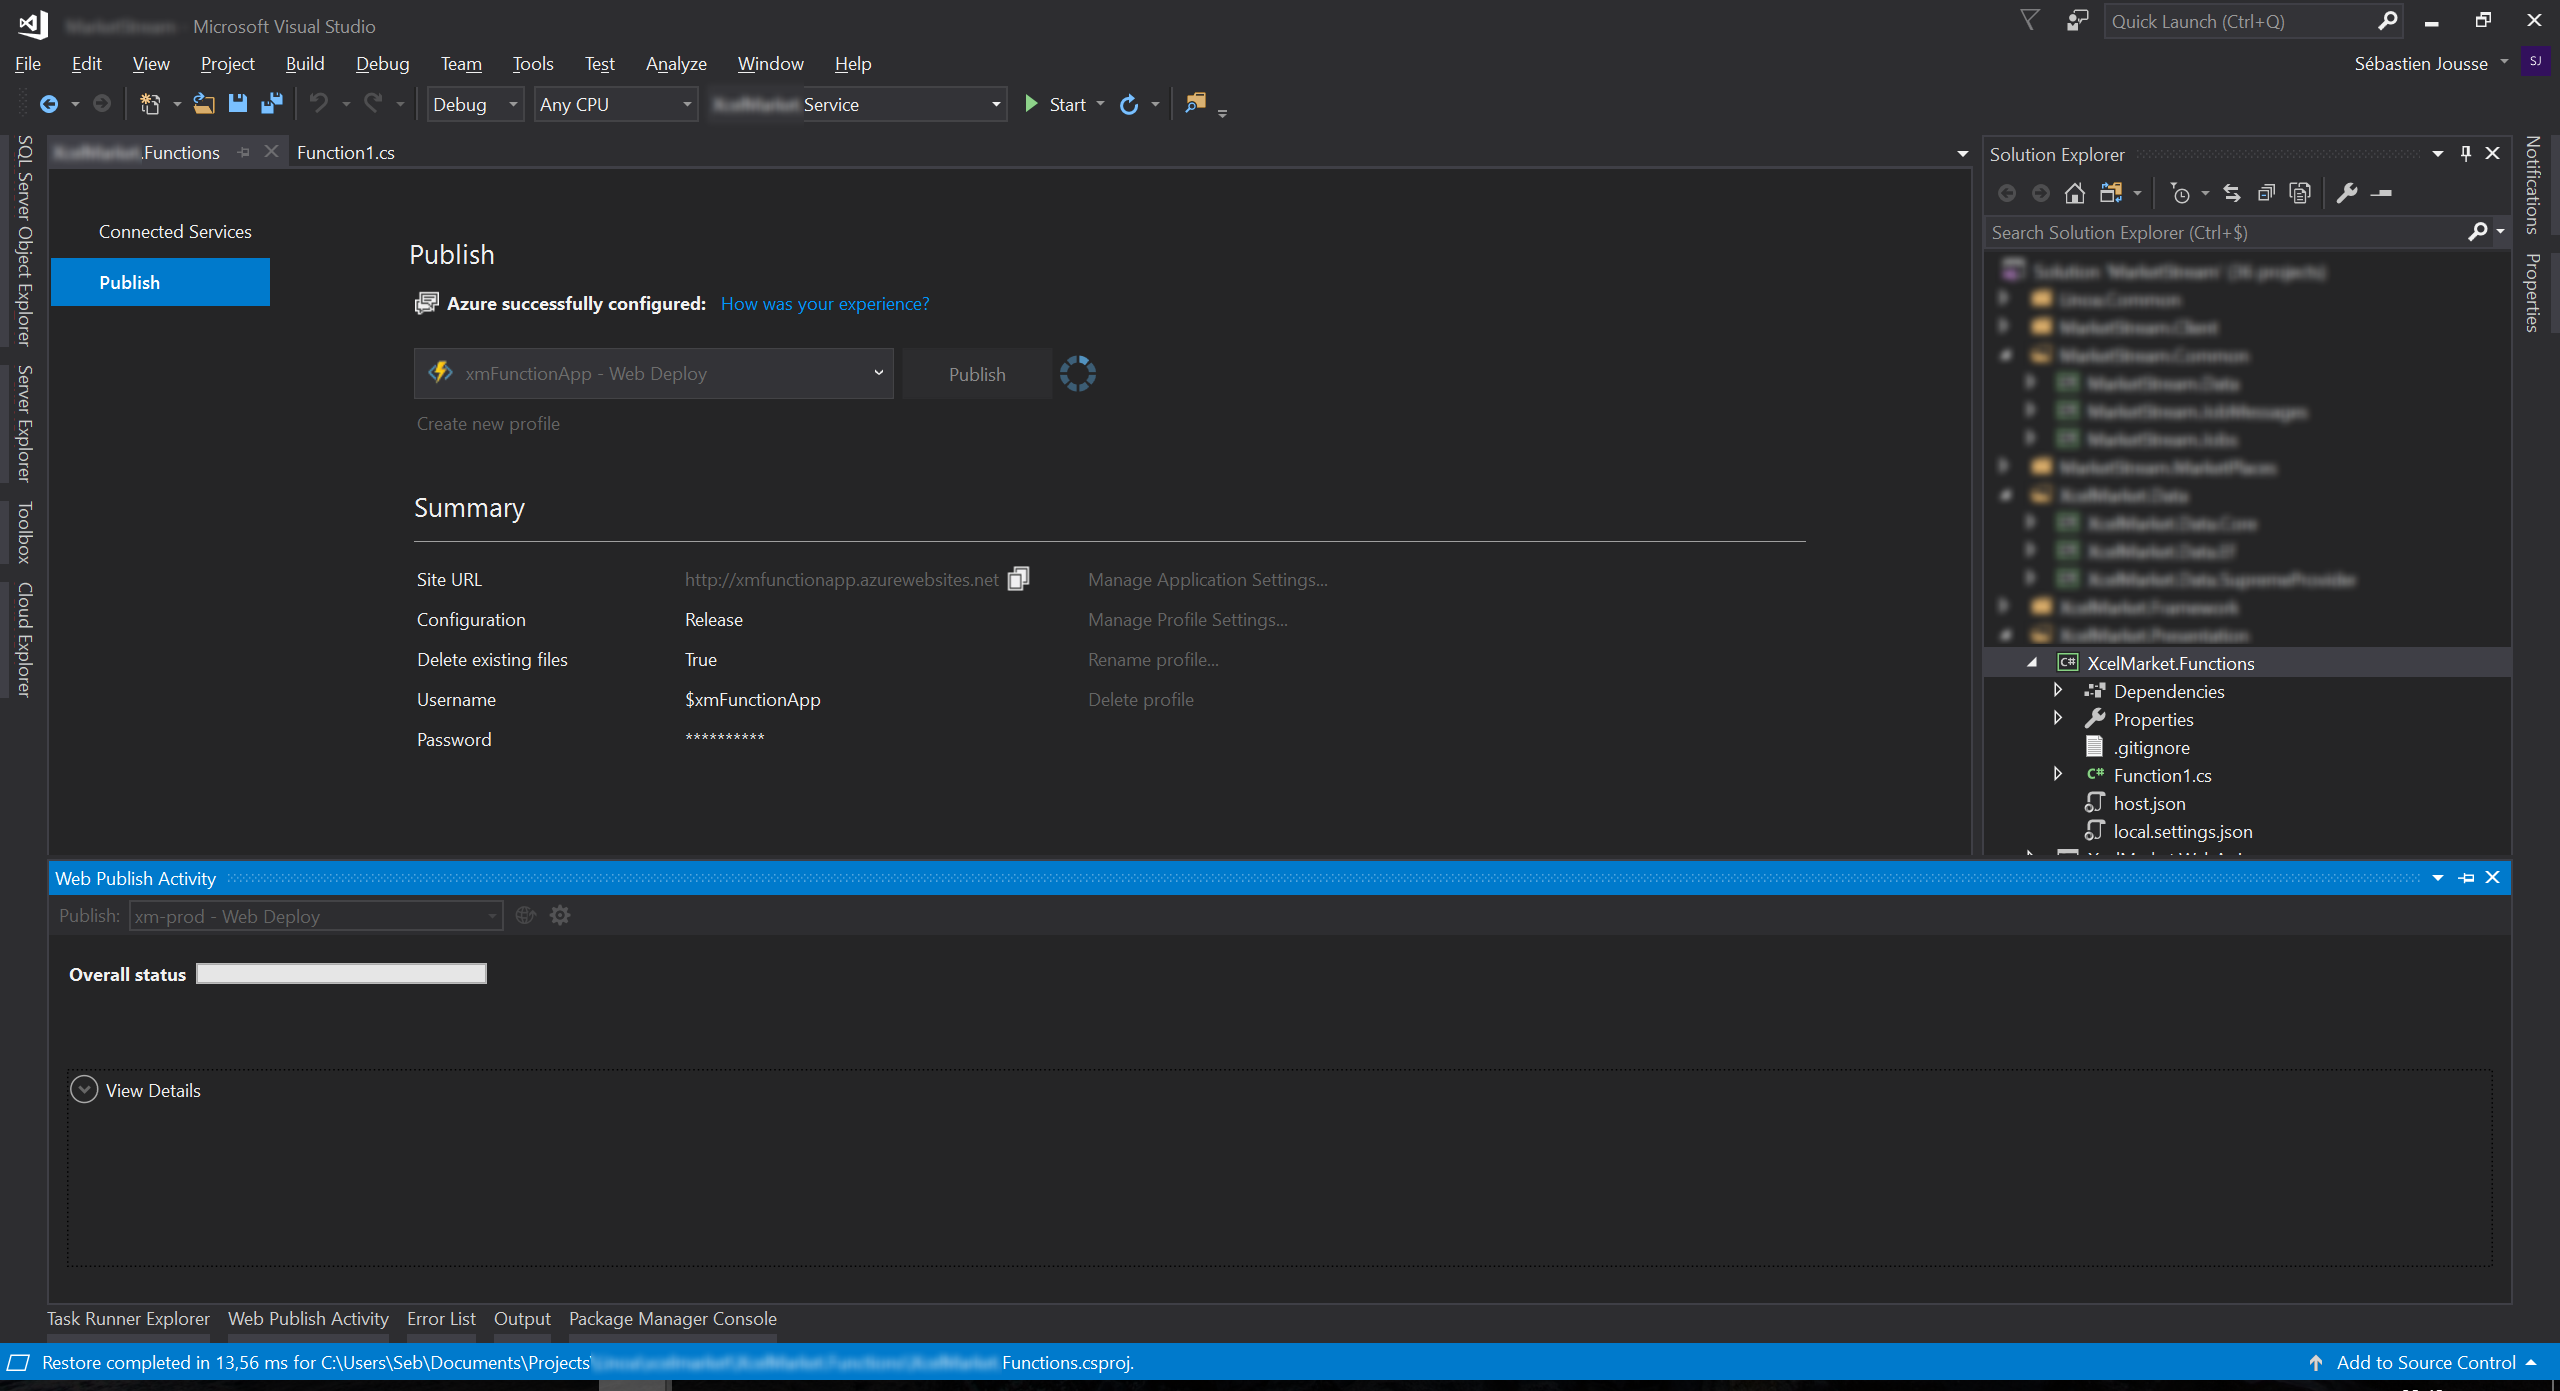This screenshot has width=2560, height=1391.
Task: Click the Open File toolbar icon
Action: pyautogui.click(x=204, y=104)
